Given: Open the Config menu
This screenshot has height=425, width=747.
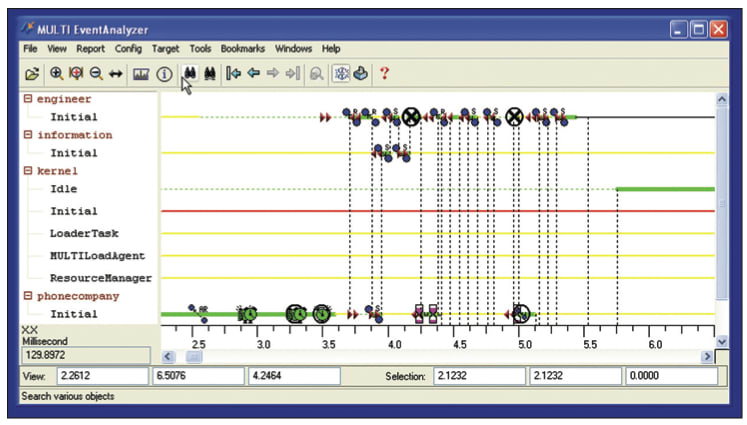Looking at the screenshot, I should [128, 49].
